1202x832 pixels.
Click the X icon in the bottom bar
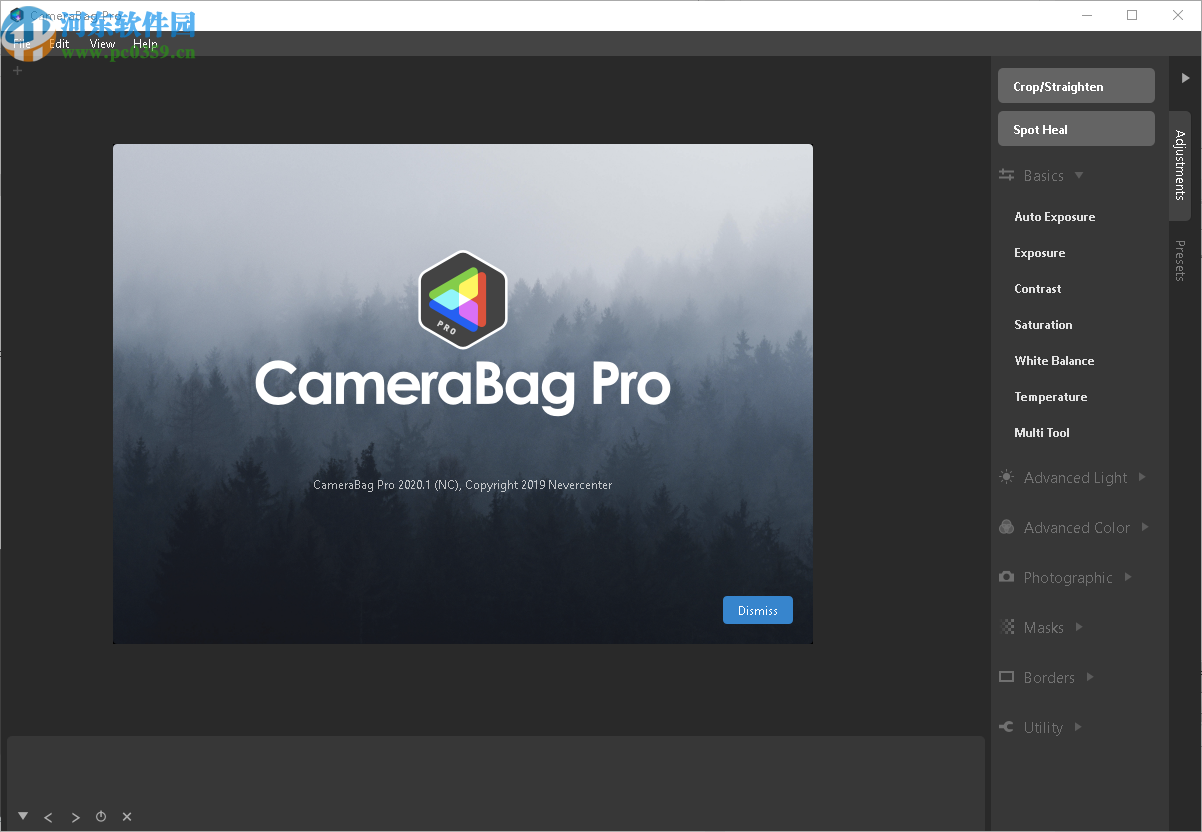126,816
